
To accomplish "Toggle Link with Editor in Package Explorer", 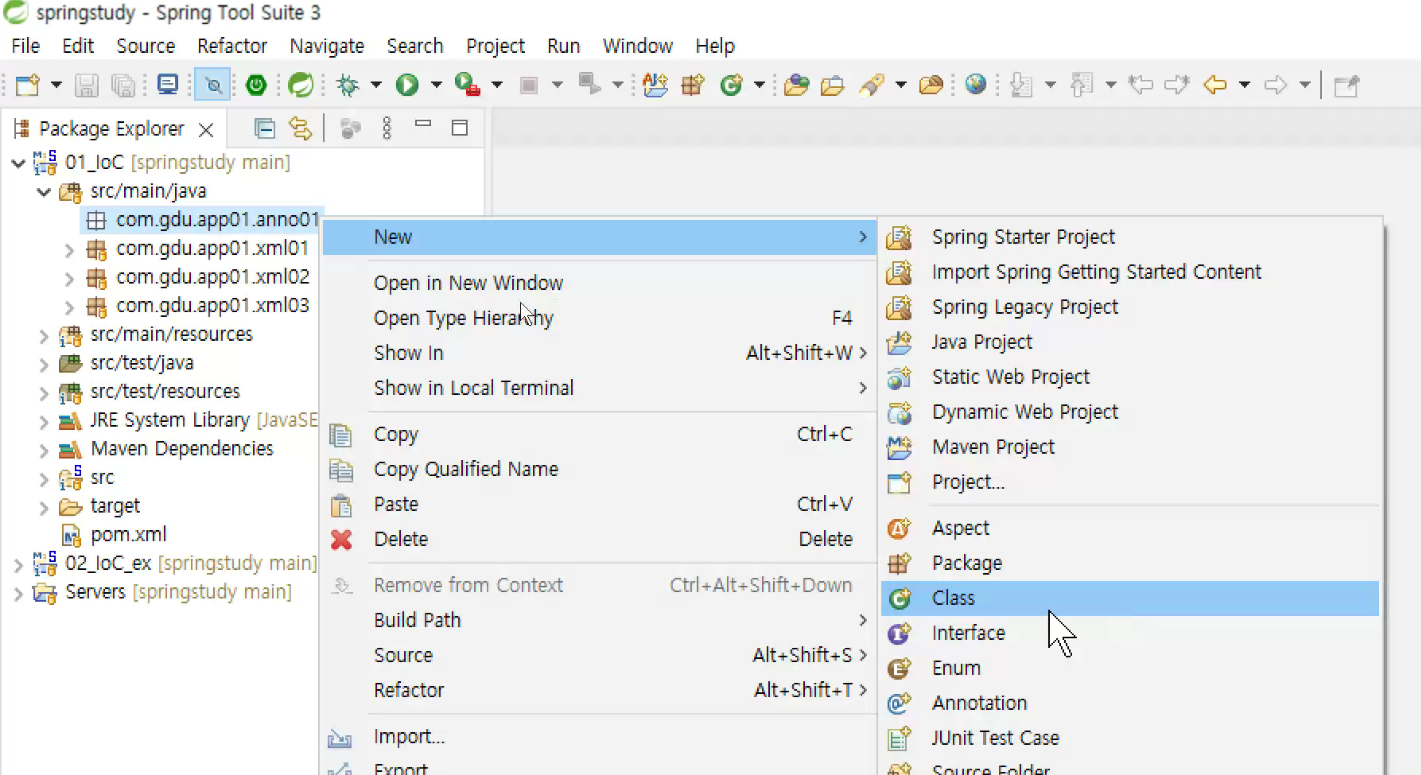I will click(300, 128).
